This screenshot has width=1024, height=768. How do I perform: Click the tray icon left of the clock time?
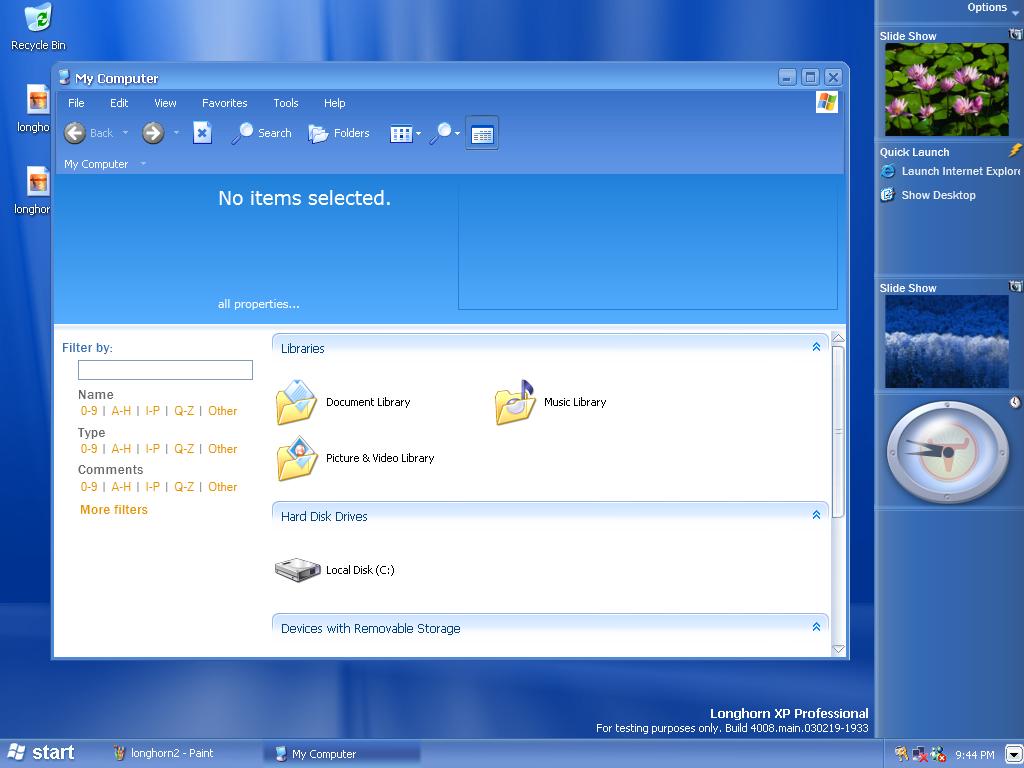pyautogui.click(x=938, y=754)
